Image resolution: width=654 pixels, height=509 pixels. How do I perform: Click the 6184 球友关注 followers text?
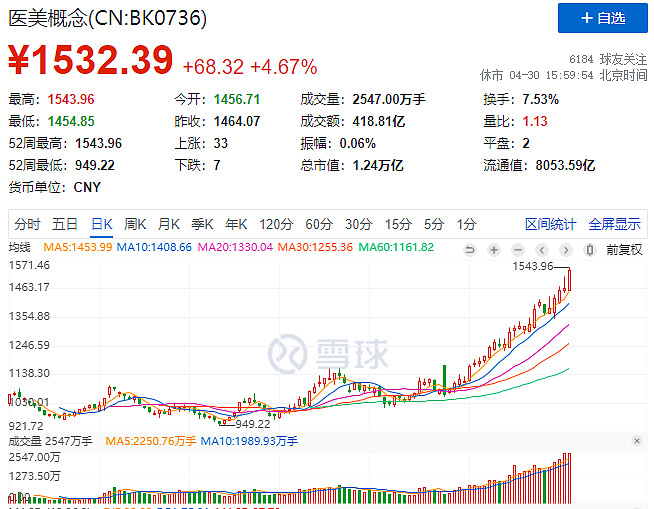[x=608, y=59]
